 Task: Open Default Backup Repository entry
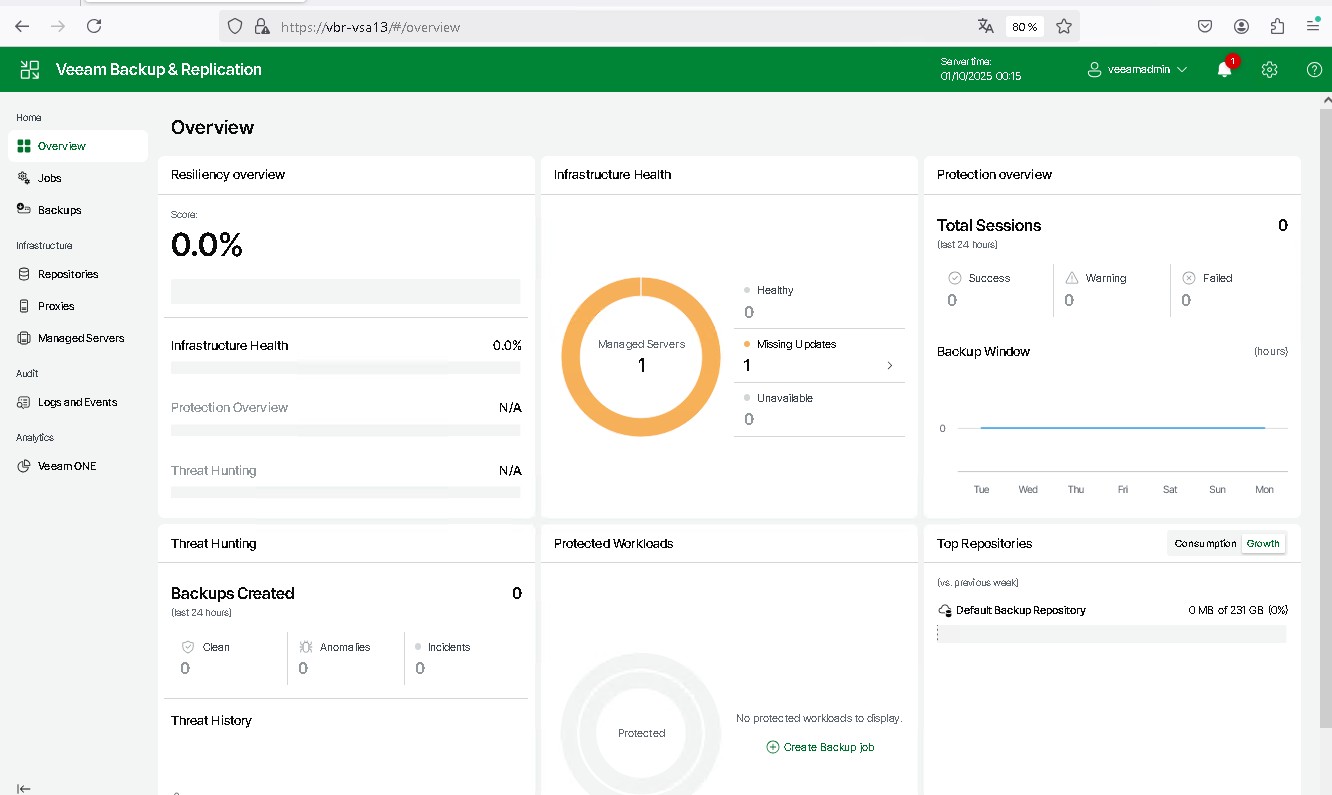click(1020, 610)
